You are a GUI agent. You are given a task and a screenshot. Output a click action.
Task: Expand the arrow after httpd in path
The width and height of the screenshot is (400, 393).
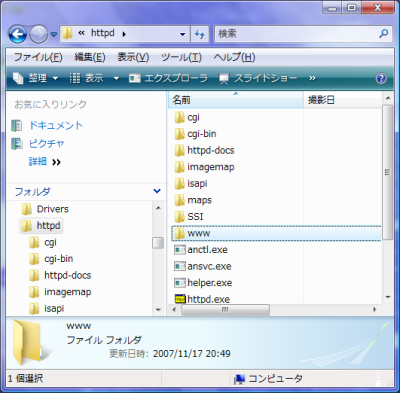124,34
